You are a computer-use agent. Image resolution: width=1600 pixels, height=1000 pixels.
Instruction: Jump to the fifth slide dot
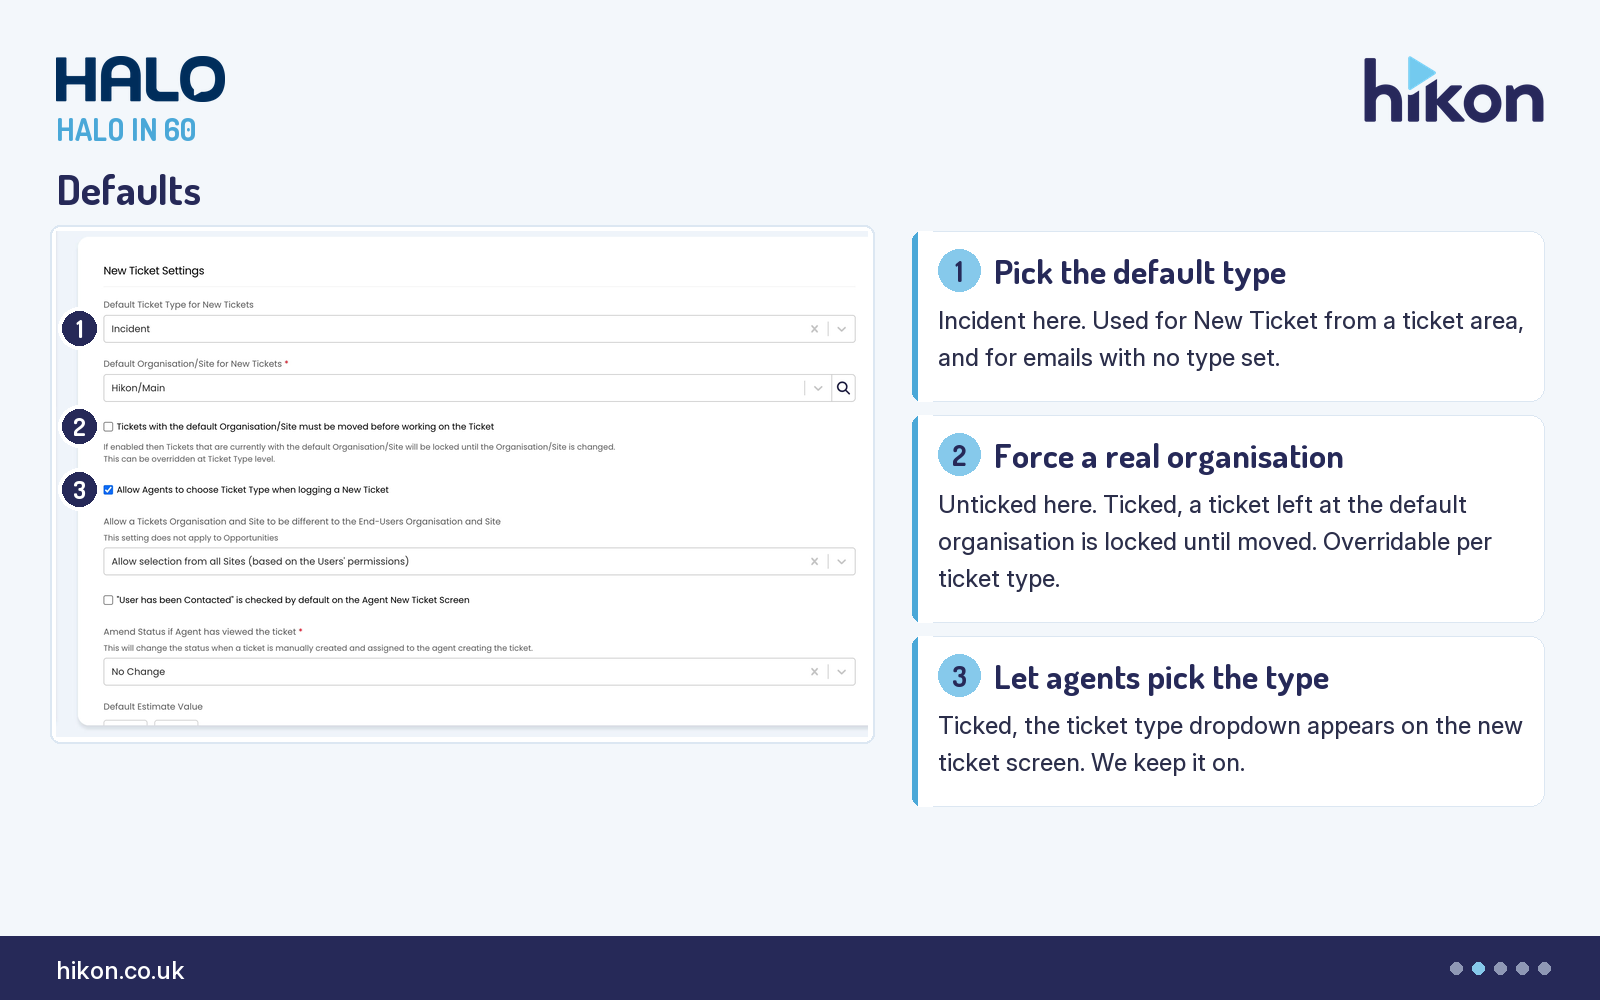click(x=1544, y=968)
